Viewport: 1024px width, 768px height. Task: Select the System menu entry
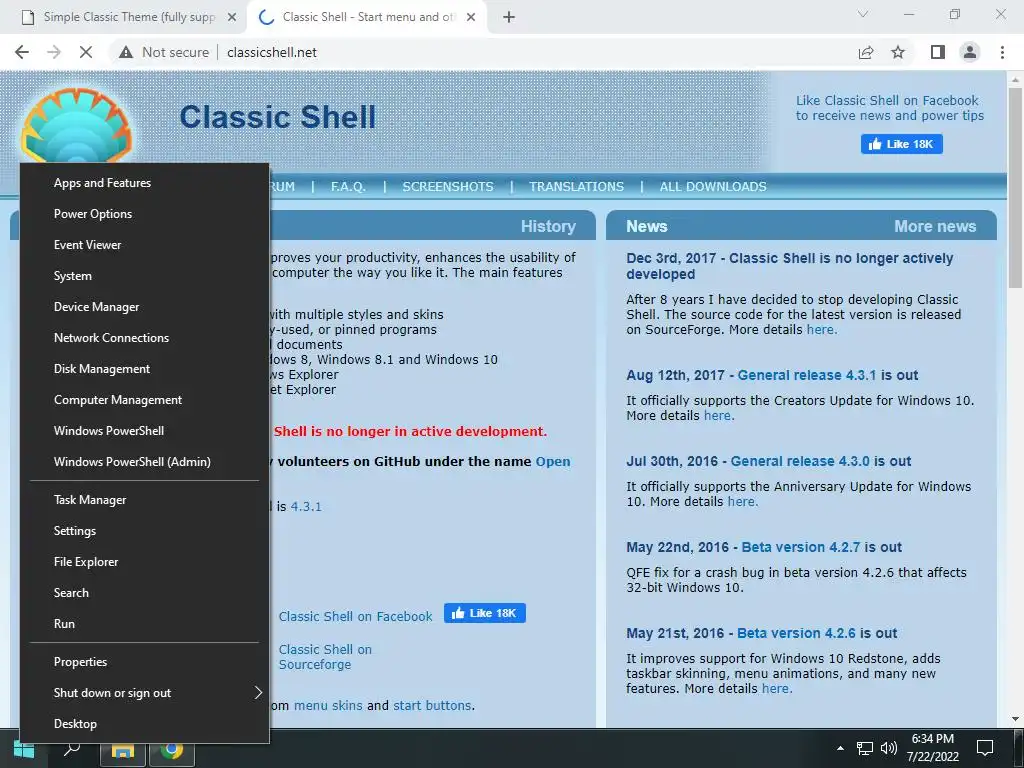pos(144,276)
